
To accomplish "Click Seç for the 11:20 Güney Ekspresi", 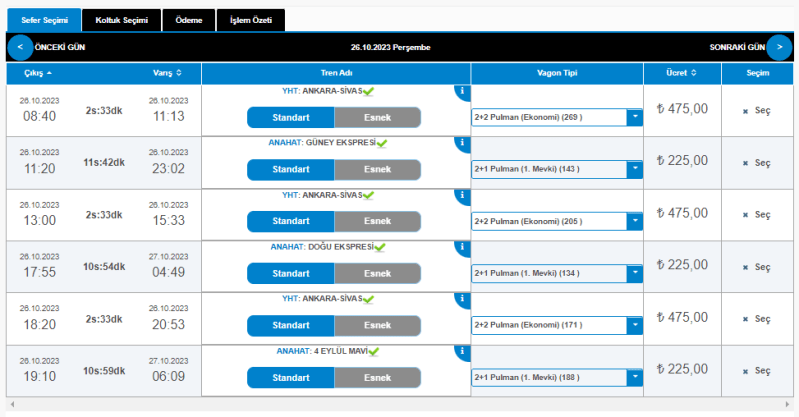I will tap(757, 162).
